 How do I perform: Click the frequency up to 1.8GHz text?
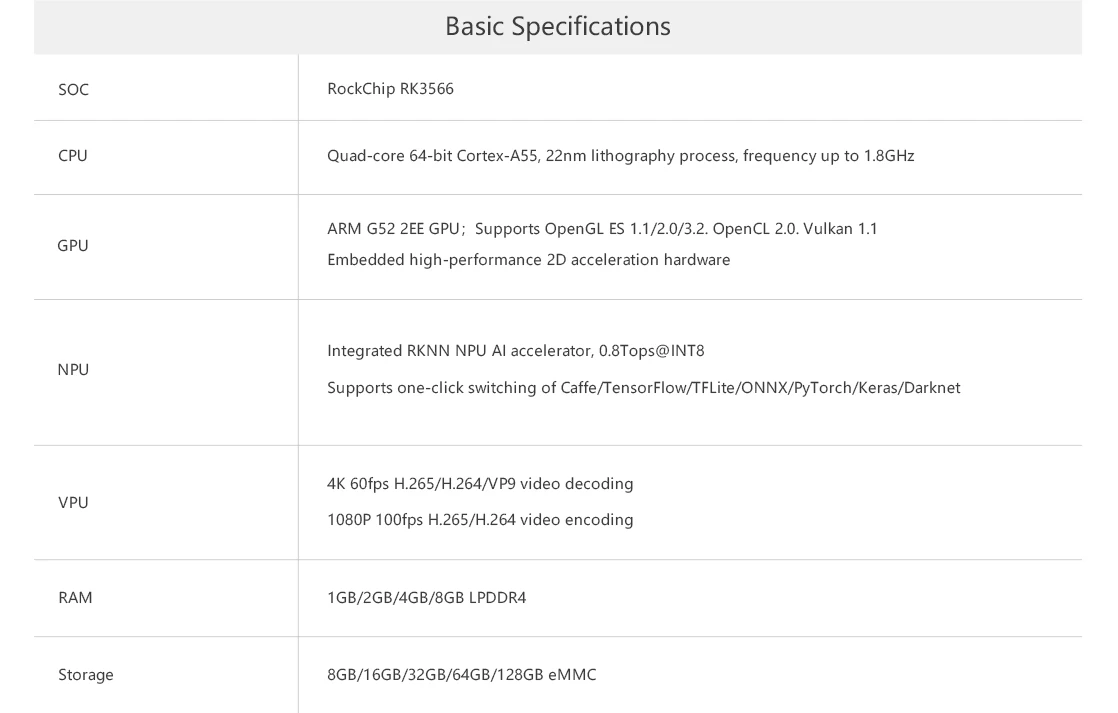tap(829, 155)
